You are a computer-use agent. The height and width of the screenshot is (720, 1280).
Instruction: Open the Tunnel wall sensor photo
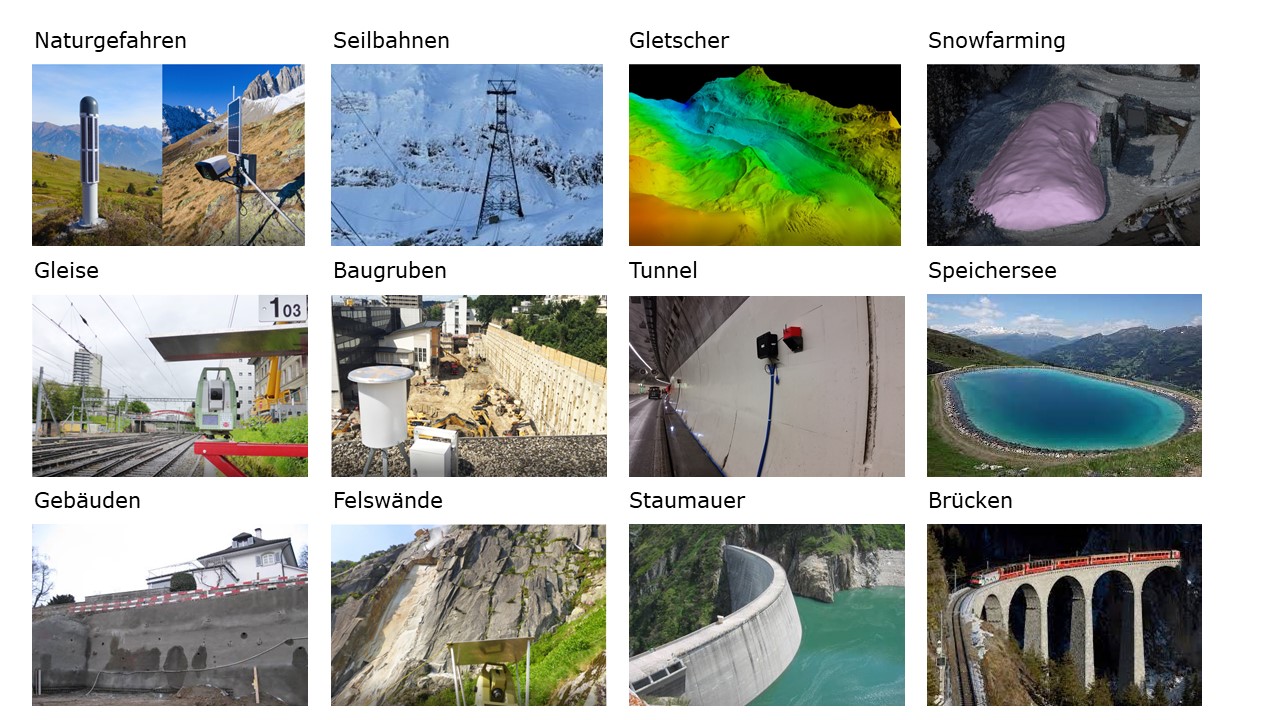[x=767, y=386]
